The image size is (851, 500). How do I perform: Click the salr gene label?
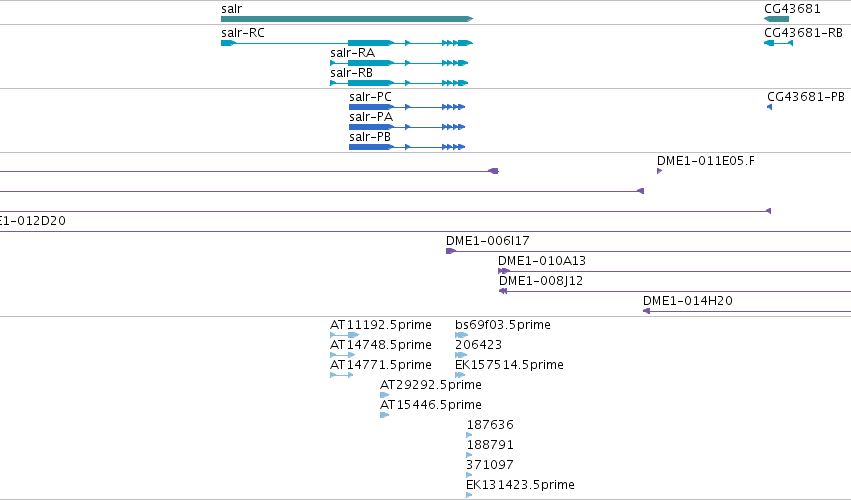click(232, 9)
